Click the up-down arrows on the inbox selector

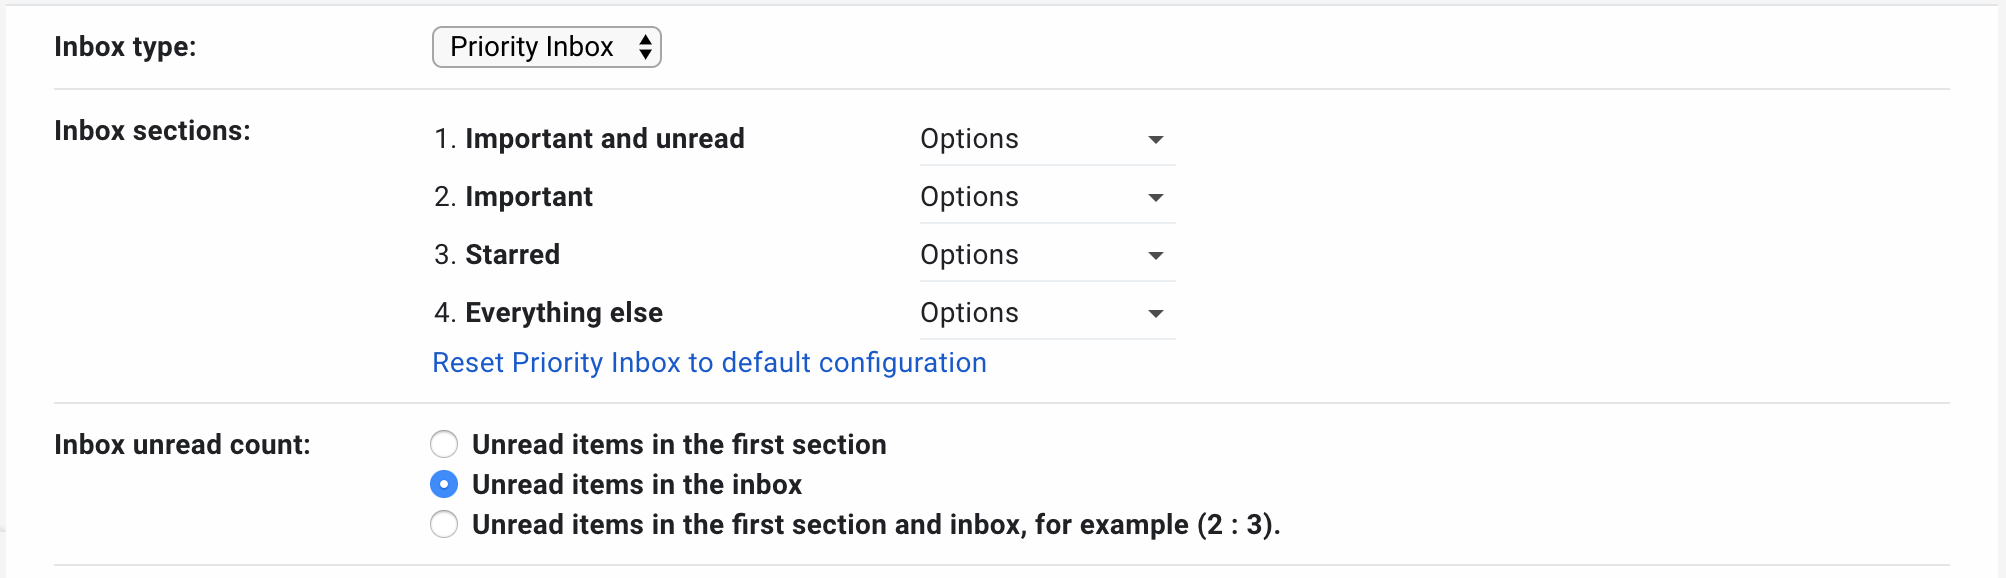point(648,46)
